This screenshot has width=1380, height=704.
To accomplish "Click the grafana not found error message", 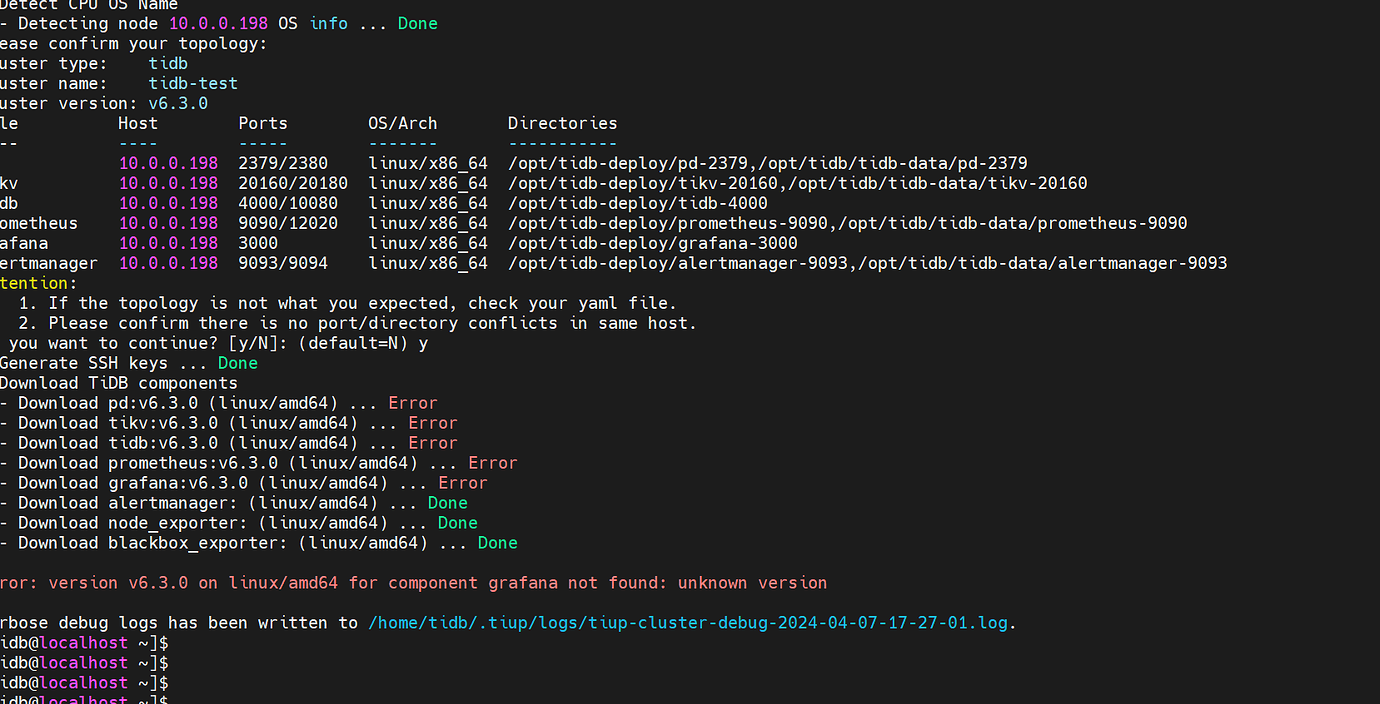I will tap(414, 583).
